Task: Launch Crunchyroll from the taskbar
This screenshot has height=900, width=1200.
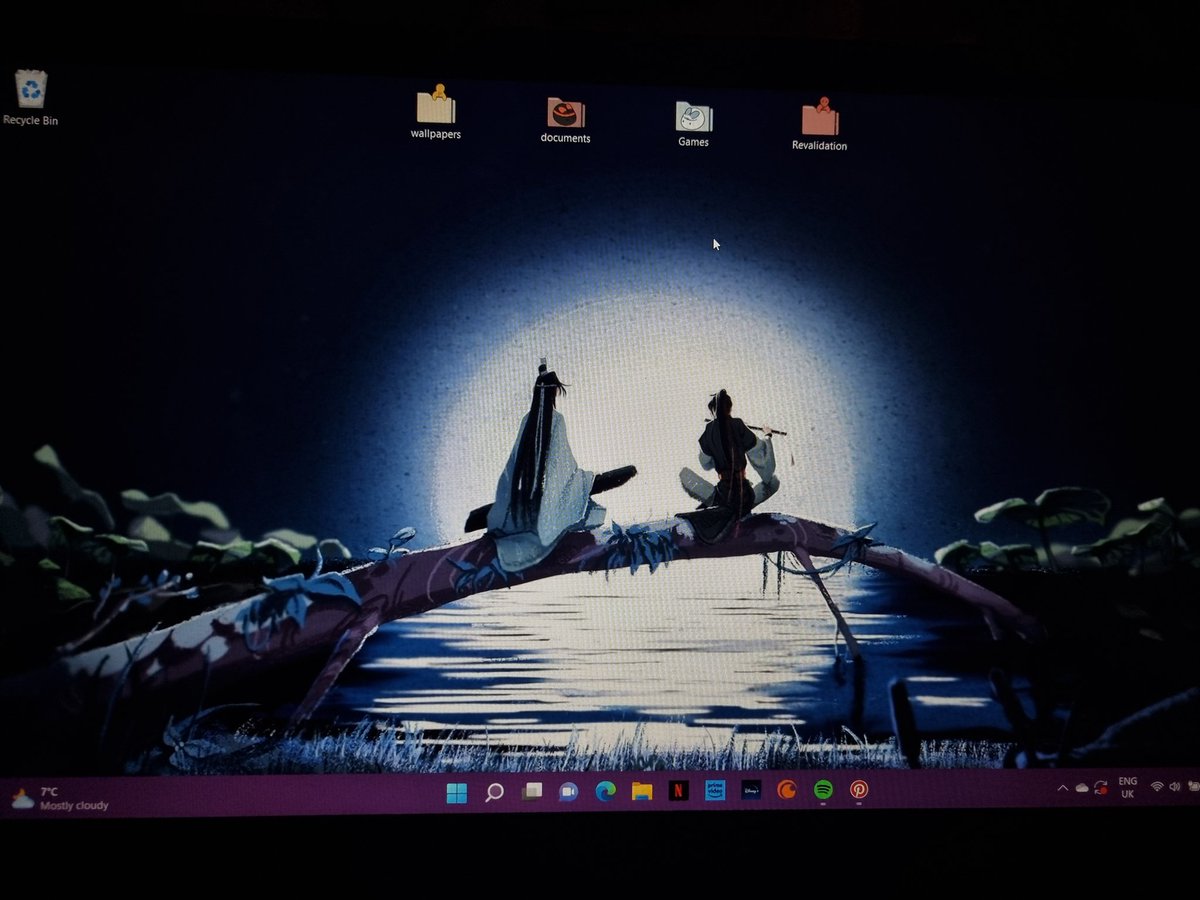Action: coord(787,790)
